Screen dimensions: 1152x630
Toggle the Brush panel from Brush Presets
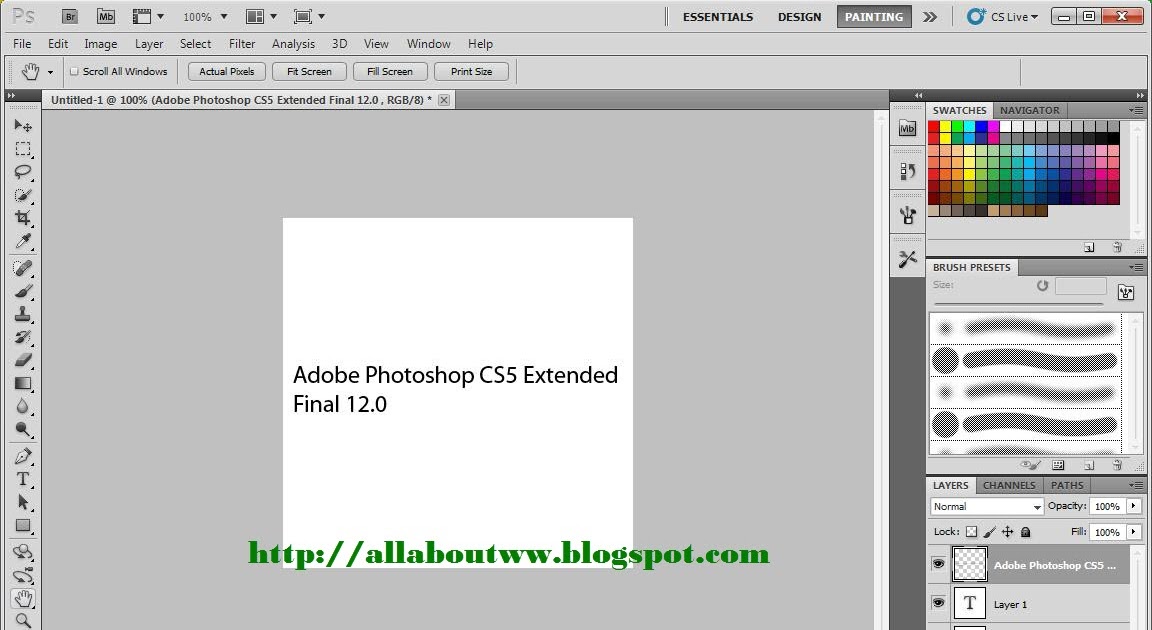point(1126,292)
